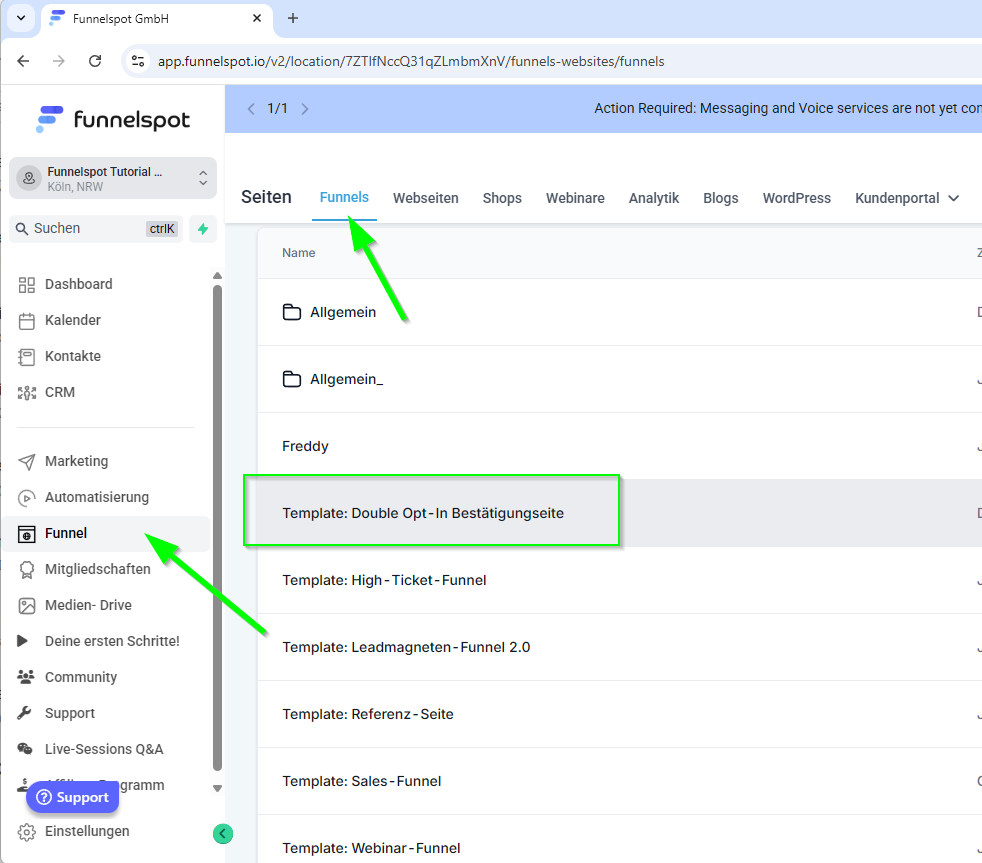Open Template: High-Ticket-Funnel
Viewport: 982px width, 863px height.
tap(384, 580)
